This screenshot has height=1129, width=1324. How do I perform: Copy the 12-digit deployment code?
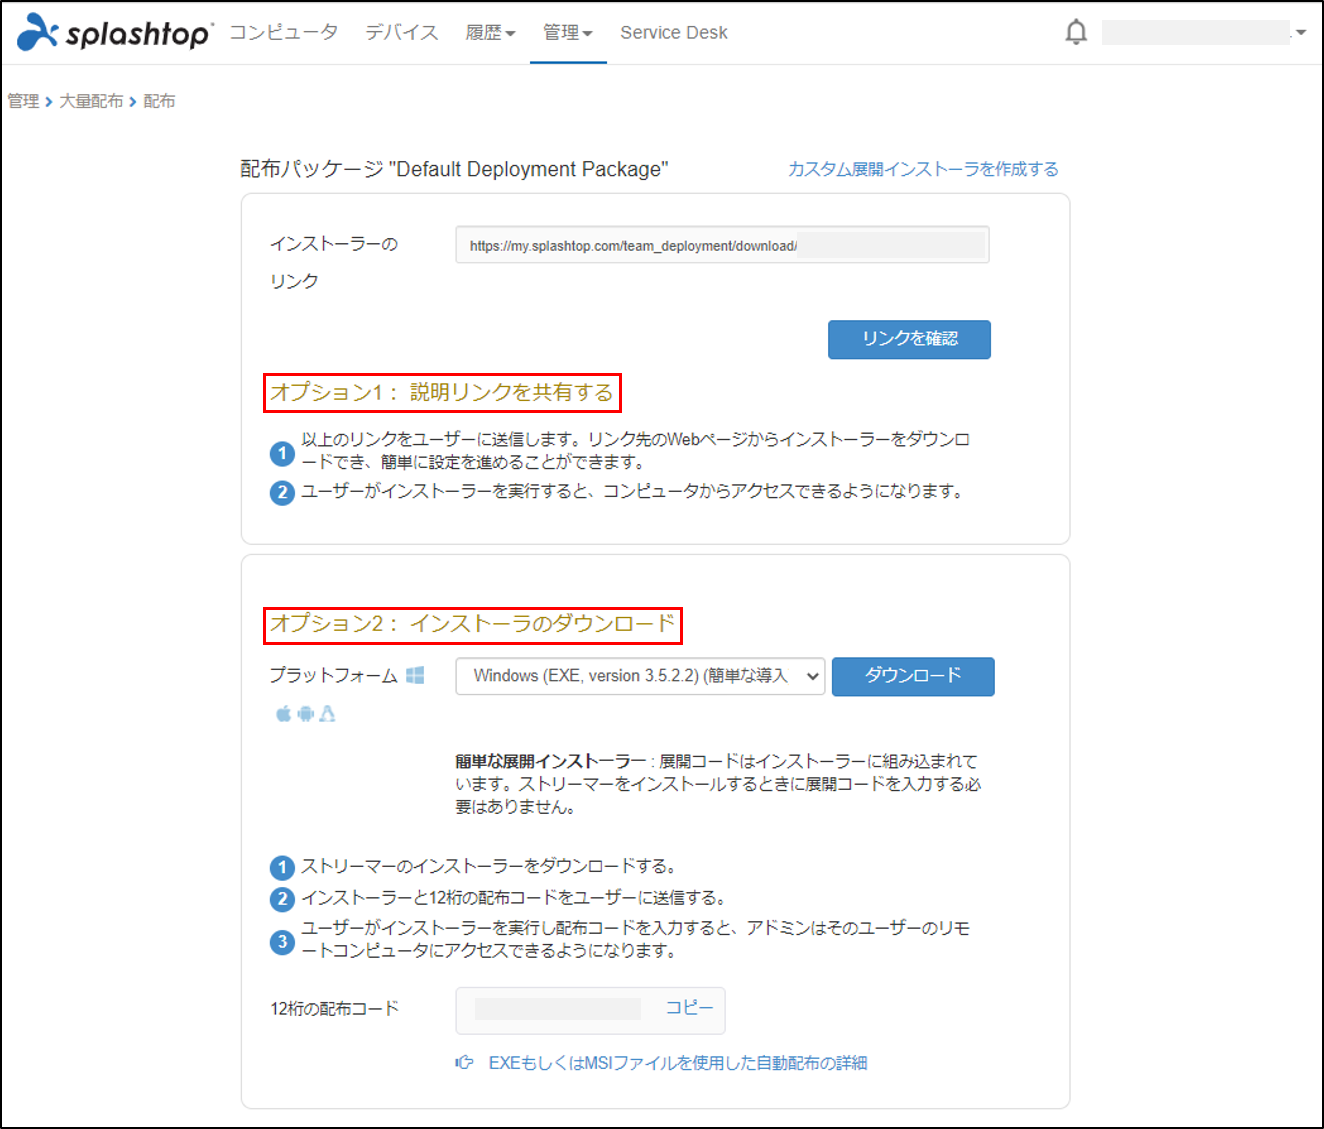tap(689, 1008)
